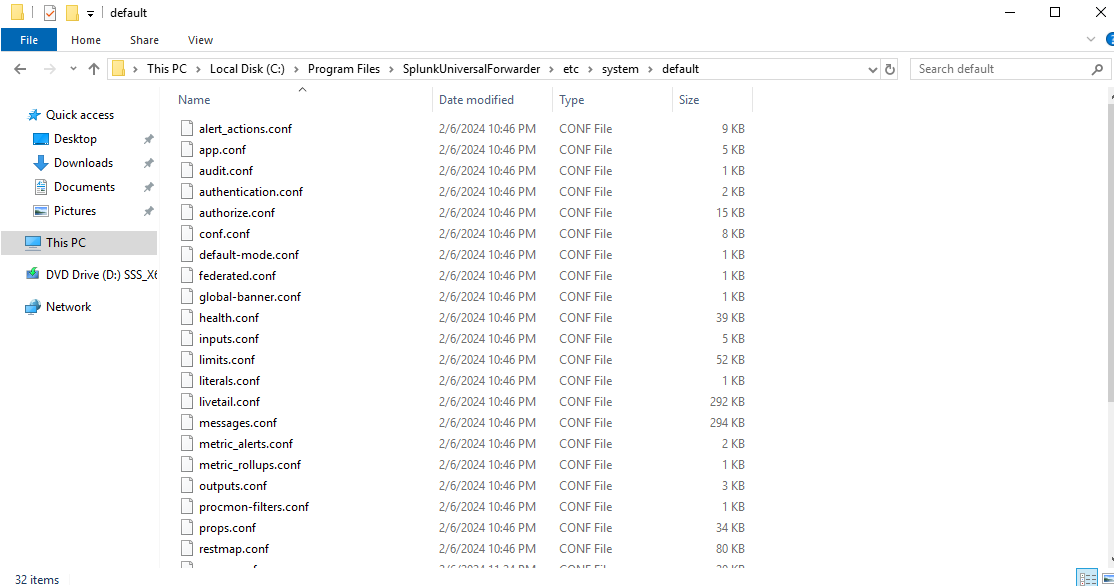Select the messages.conf file name

point(238,423)
